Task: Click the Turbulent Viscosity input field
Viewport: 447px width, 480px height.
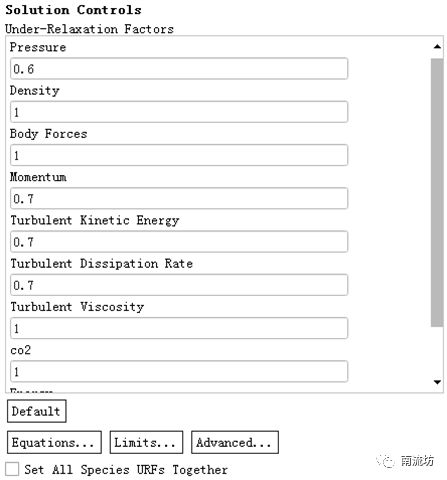Action: pos(179,328)
